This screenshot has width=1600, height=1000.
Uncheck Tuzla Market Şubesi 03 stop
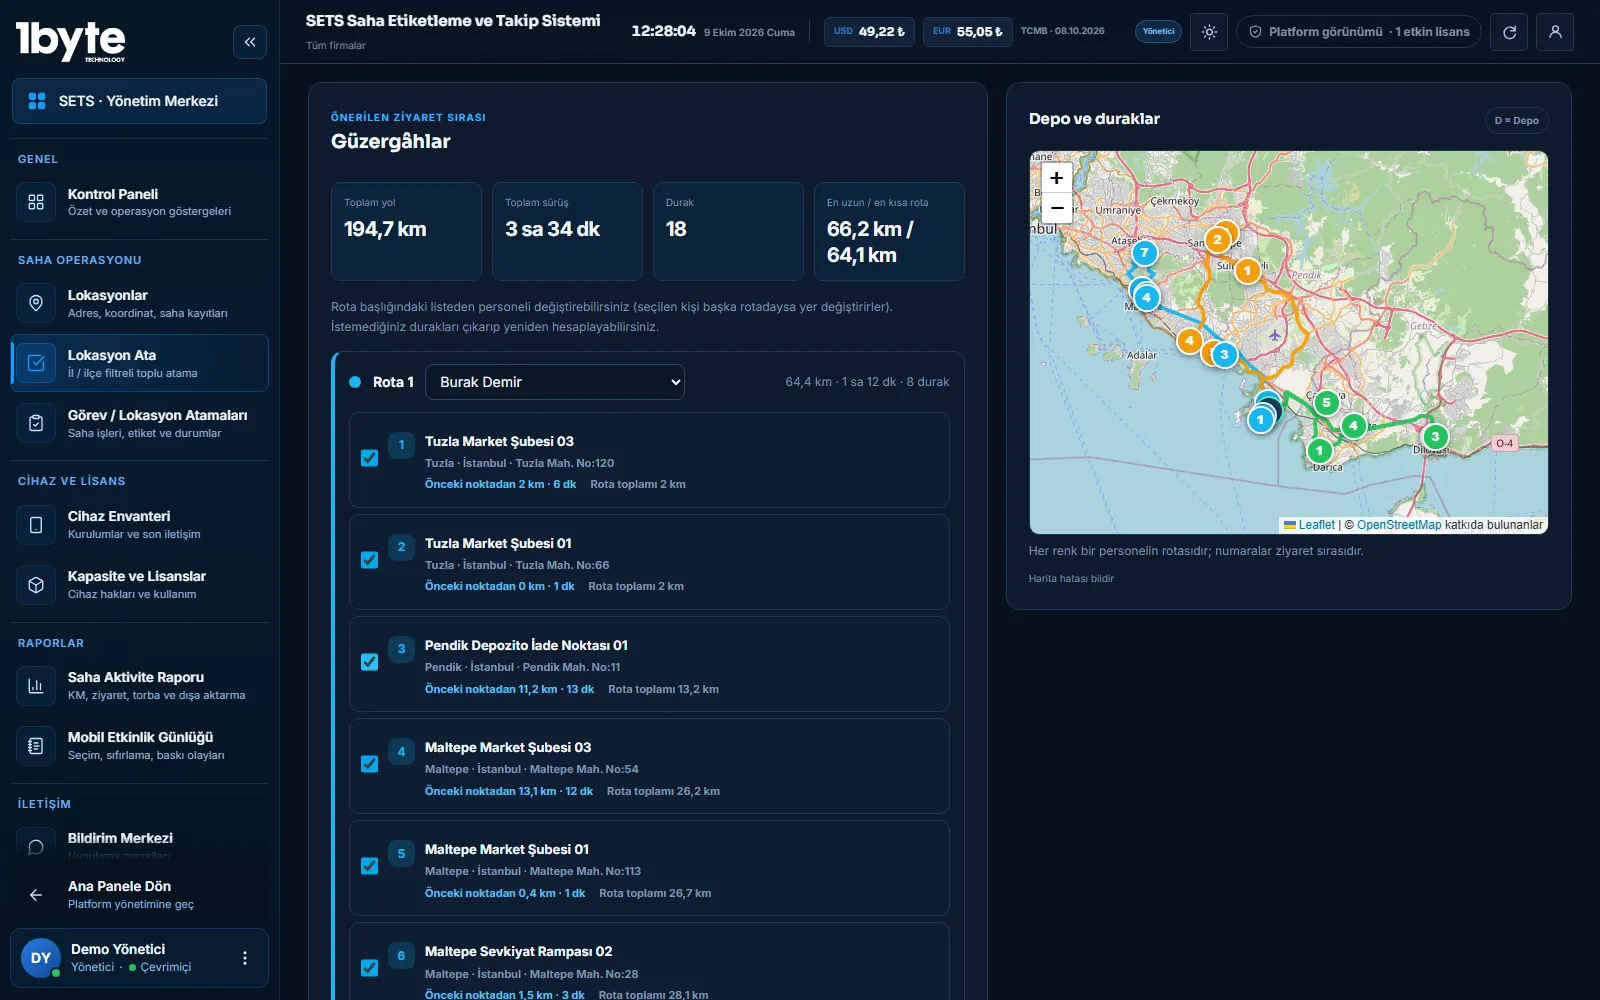tap(369, 458)
